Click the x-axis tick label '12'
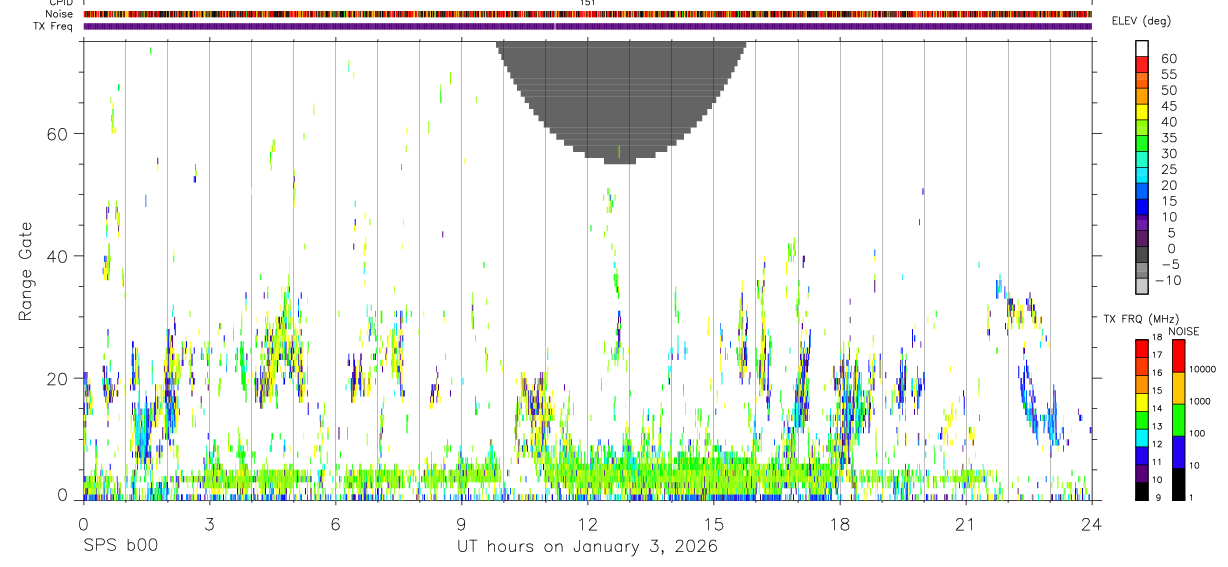This screenshot has width=1228, height=567. click(x=587, y=524)
